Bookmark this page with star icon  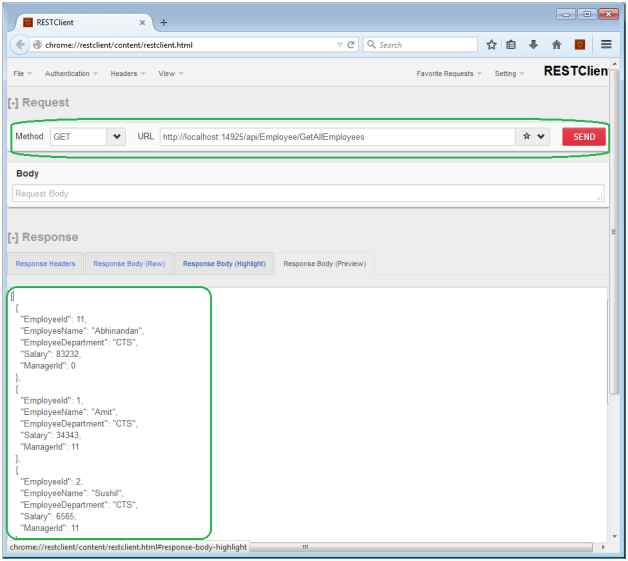[x=491, y=45]
